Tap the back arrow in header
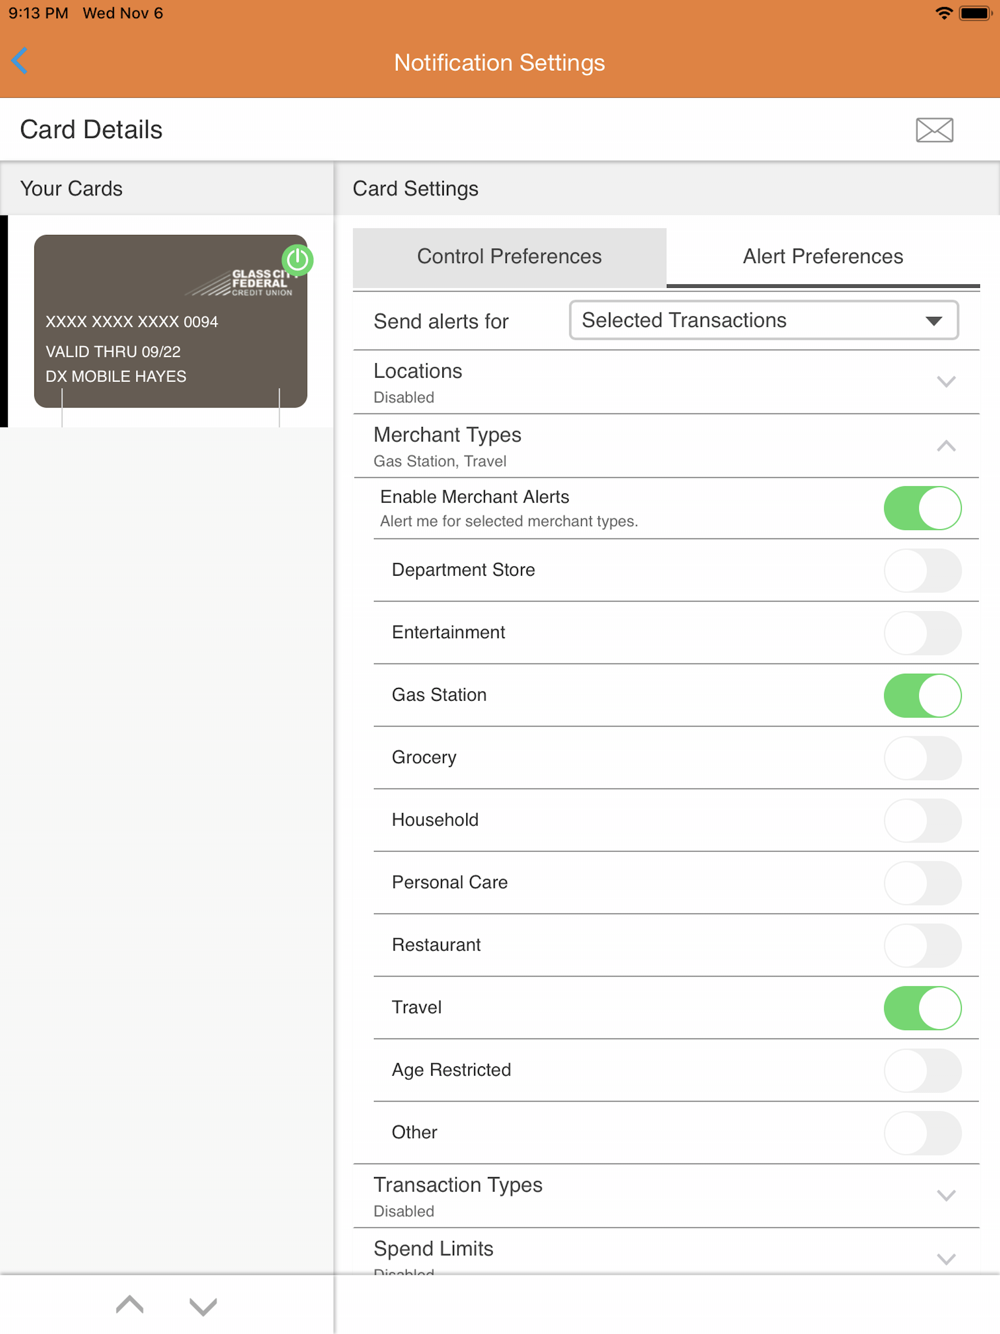This screenshot has height=1334, width=1000. (20, 61)
